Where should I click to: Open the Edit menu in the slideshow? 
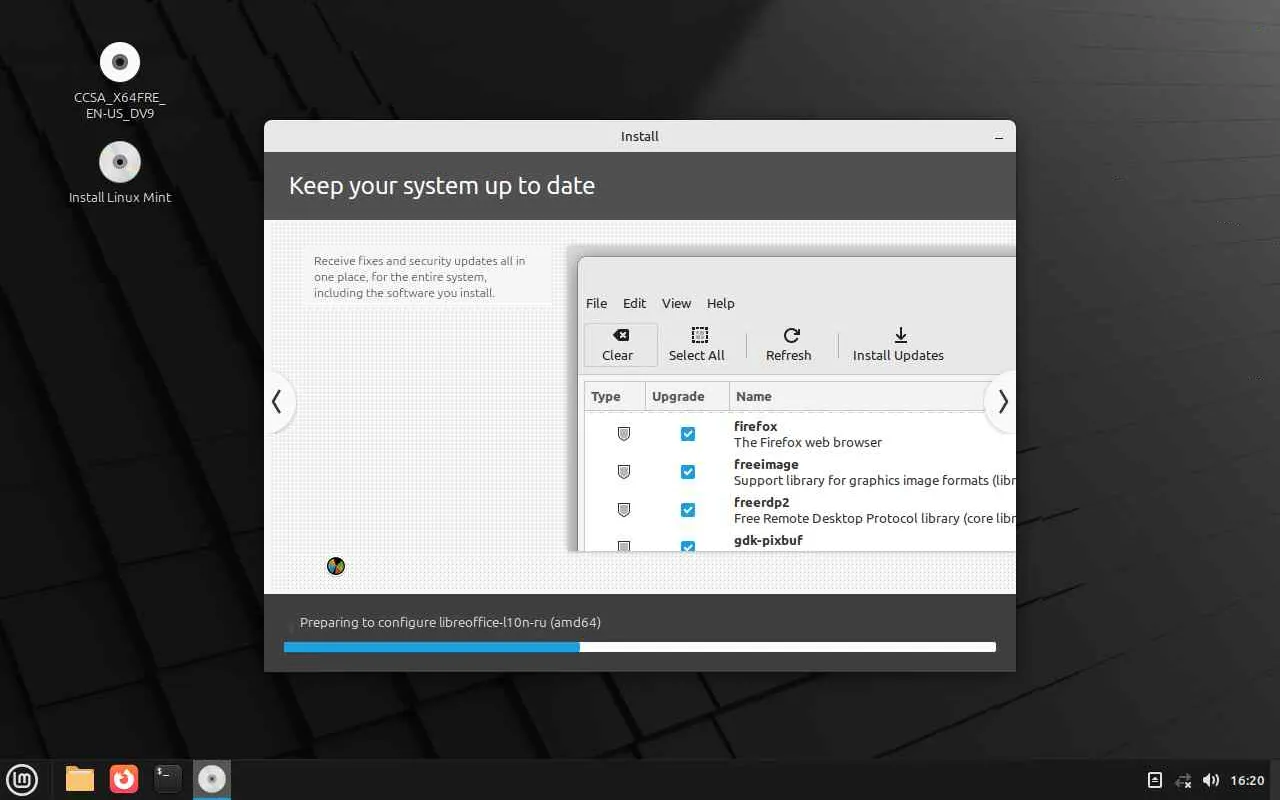coord(635,303)
